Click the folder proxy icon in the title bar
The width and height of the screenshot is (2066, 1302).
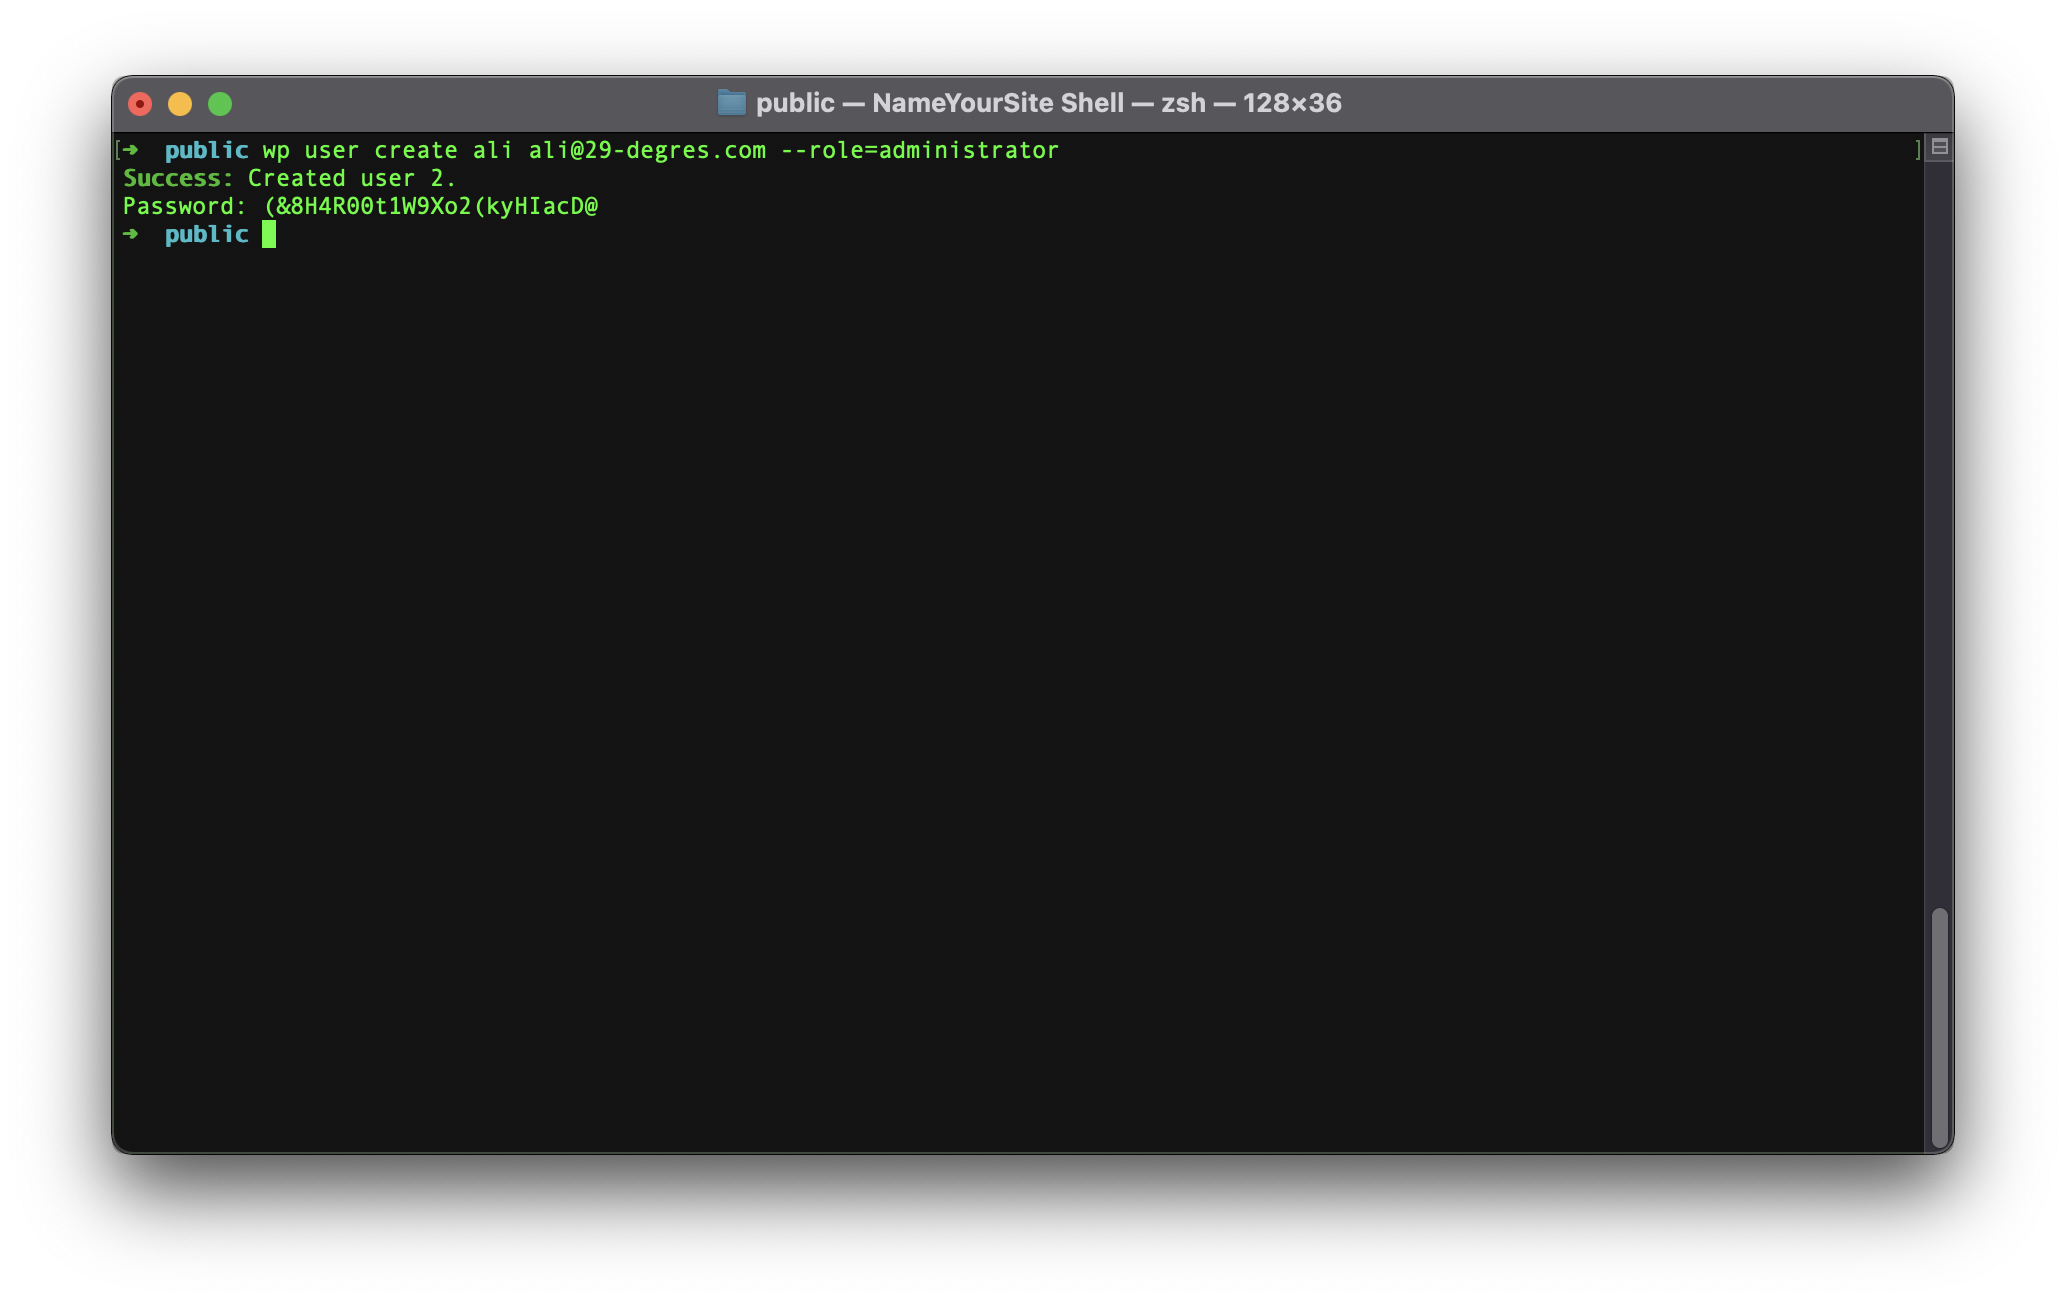[729, 102]
